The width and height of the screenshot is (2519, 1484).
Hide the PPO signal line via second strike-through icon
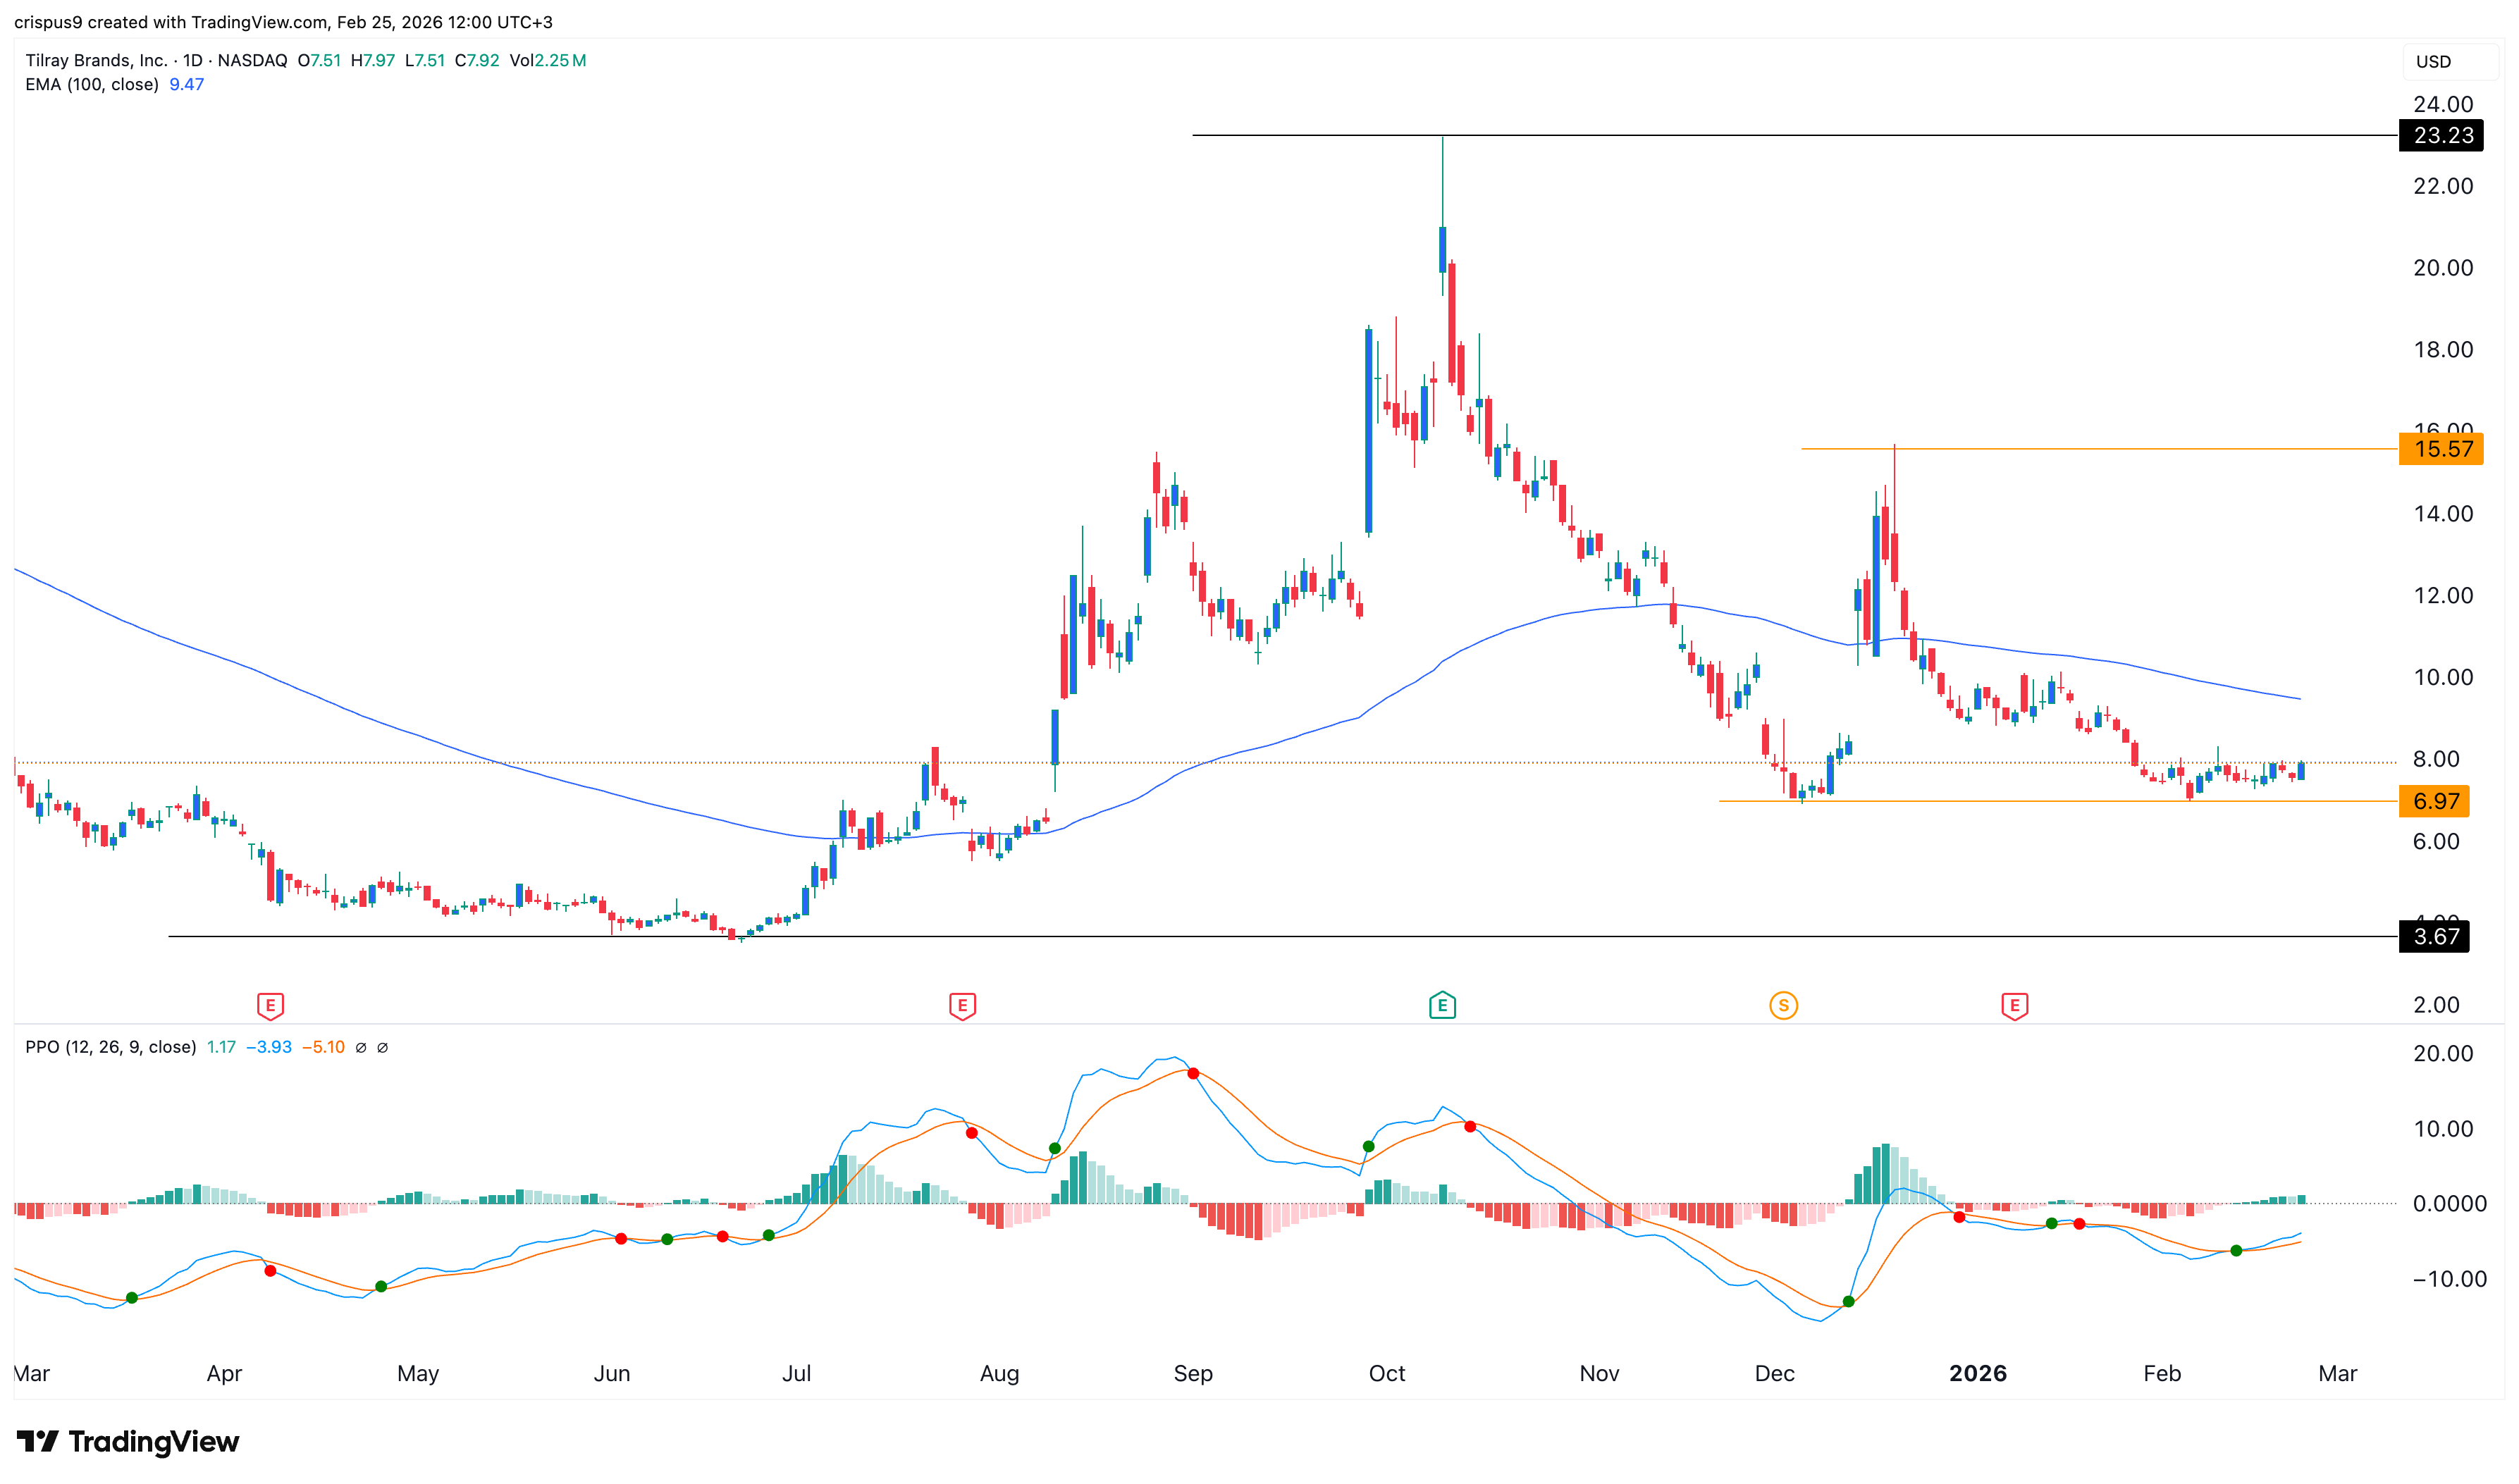(383, 1047)
